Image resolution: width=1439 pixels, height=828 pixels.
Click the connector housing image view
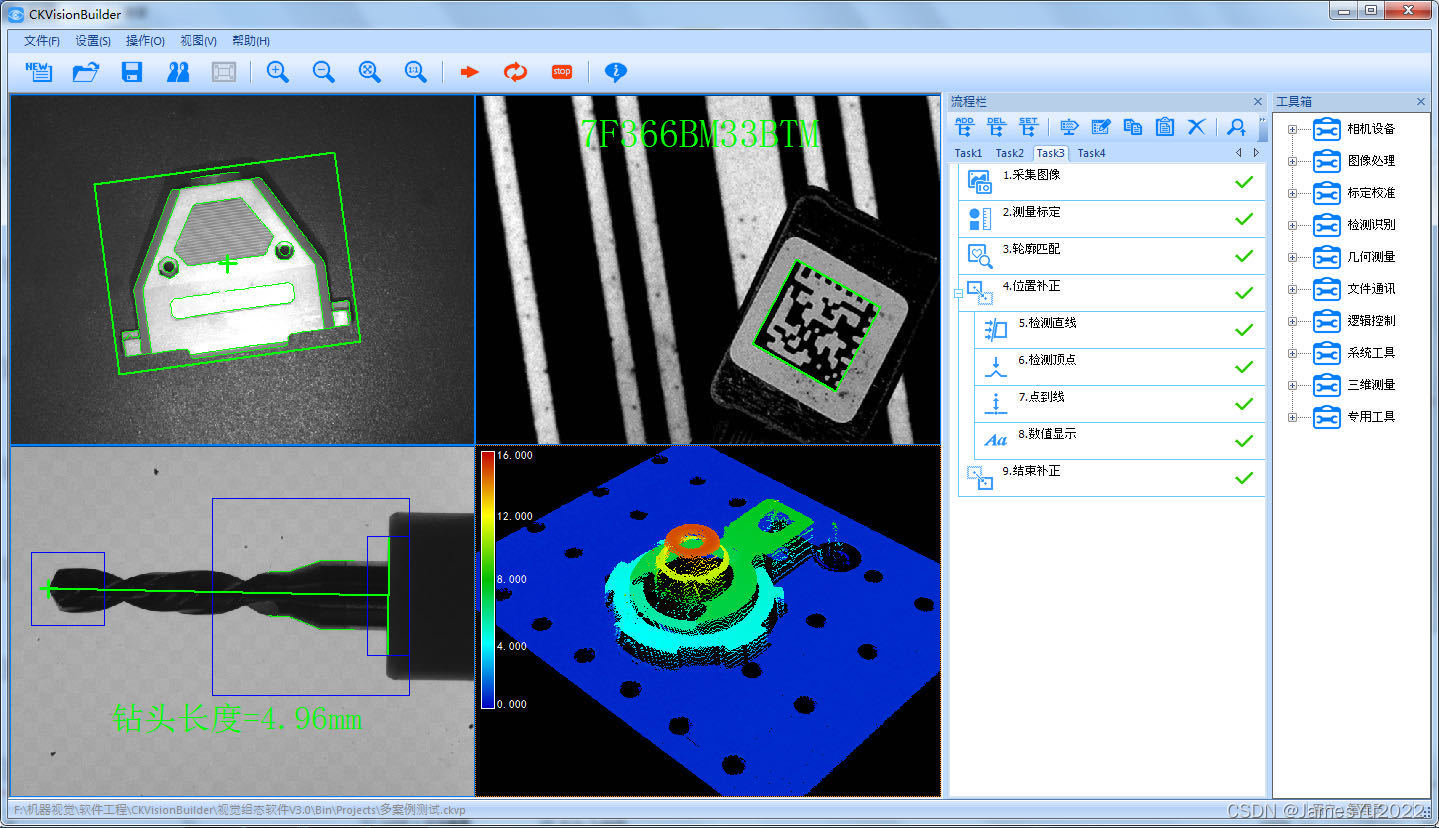tap(242, 270)
